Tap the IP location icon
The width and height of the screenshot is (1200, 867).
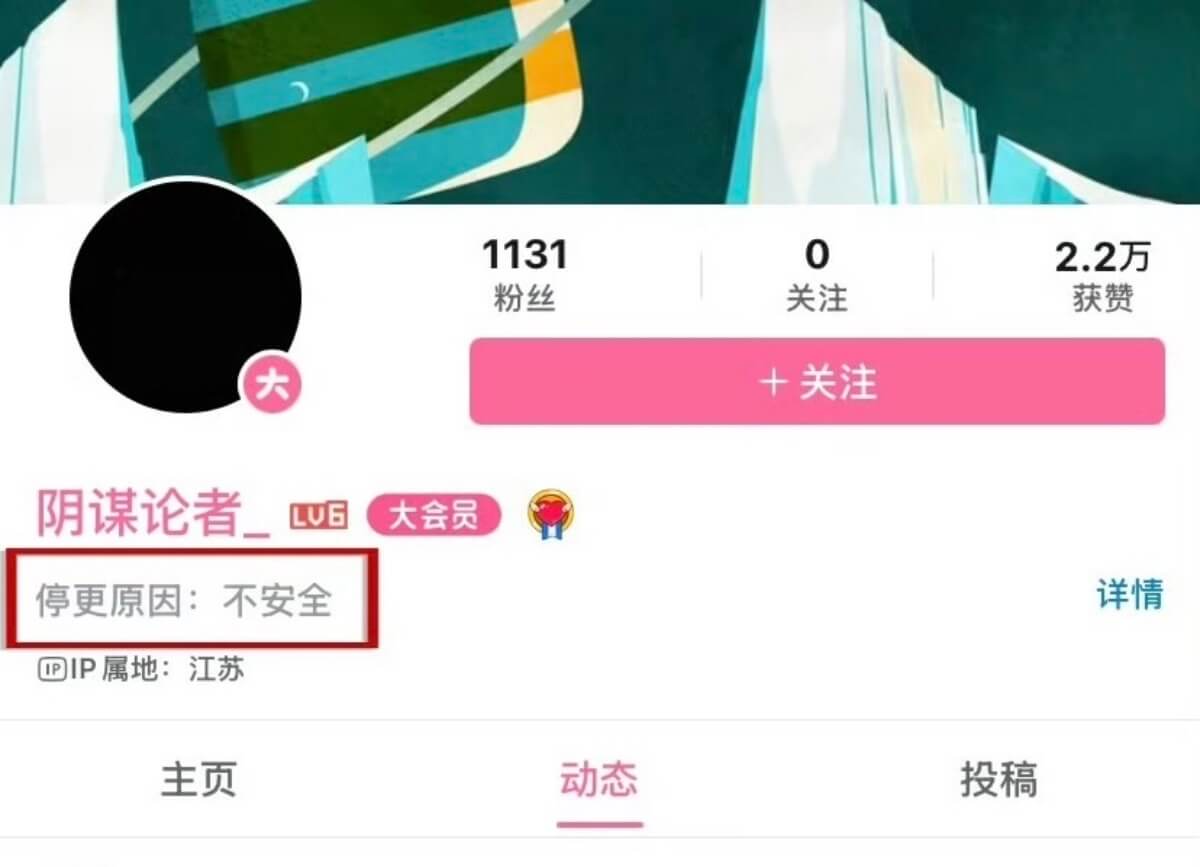[x=51, y=669]
